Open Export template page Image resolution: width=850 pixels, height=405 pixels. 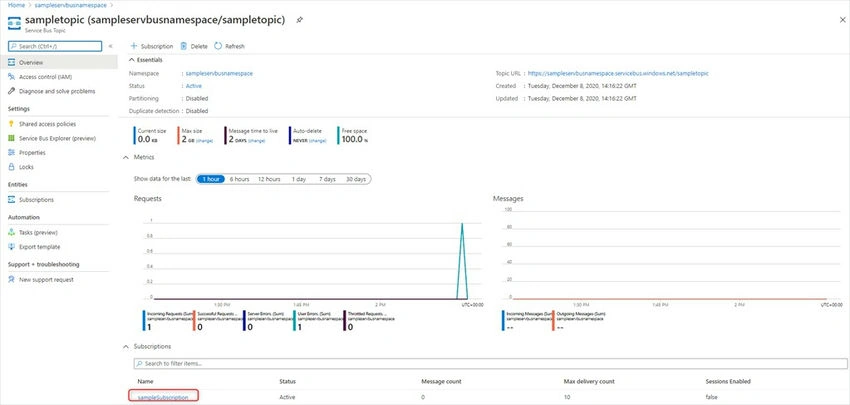point(40,247)
